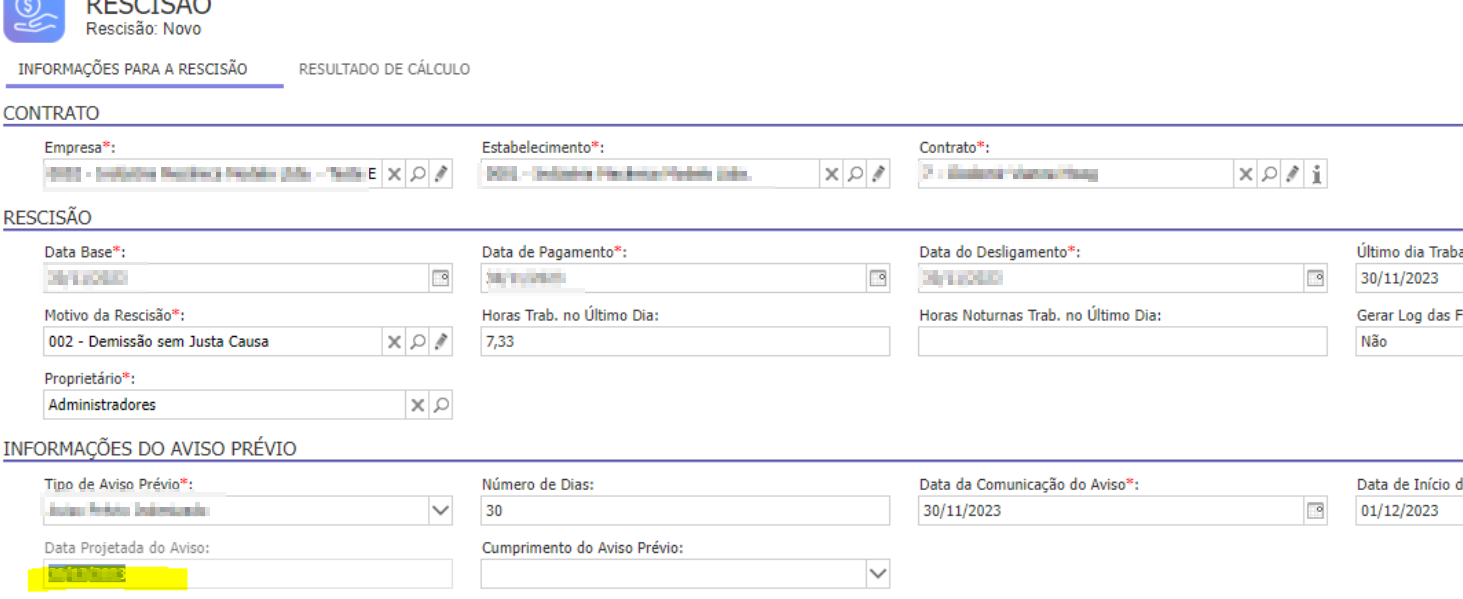Search Estabelecimento with the magnifier icon
Image resolution: width=1463 pixels, height=599 pixels.
pyautogui.click(x=856, y=175)
